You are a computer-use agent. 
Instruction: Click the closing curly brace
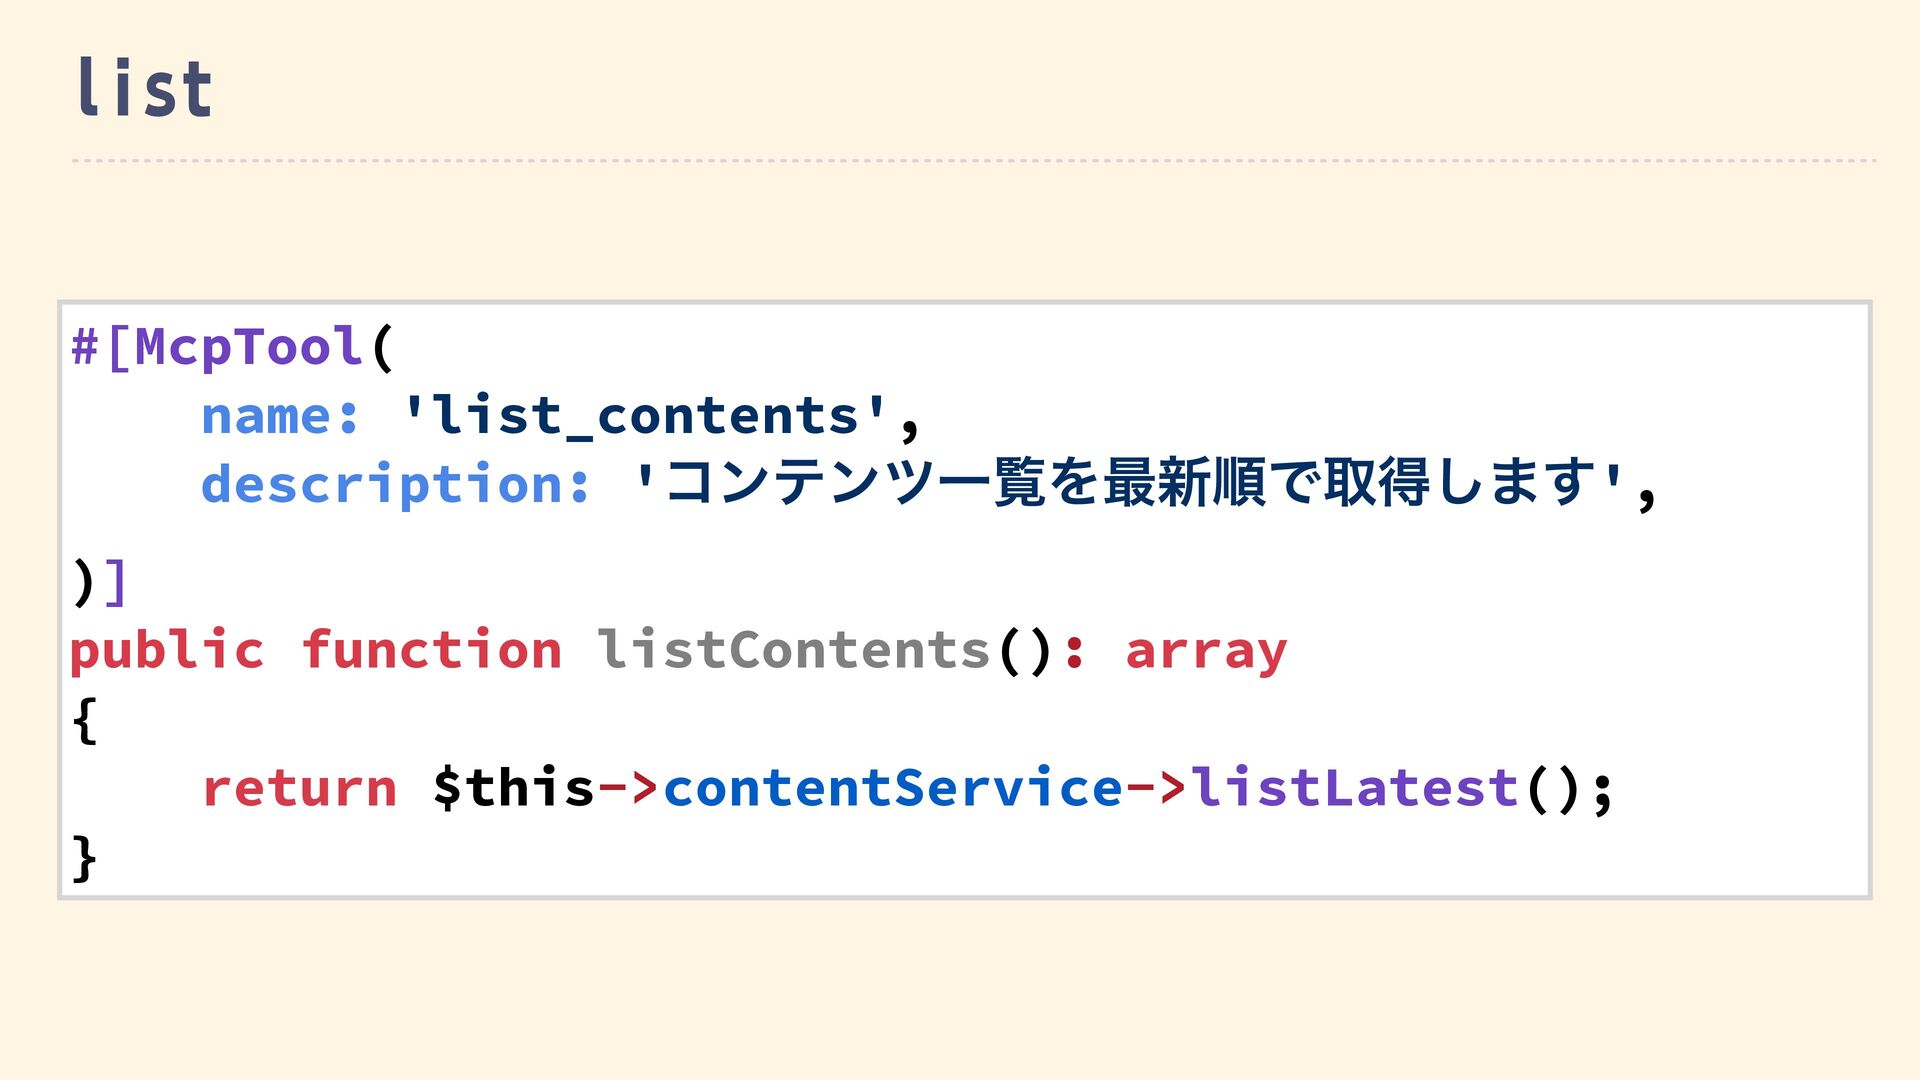coord(85,858)
